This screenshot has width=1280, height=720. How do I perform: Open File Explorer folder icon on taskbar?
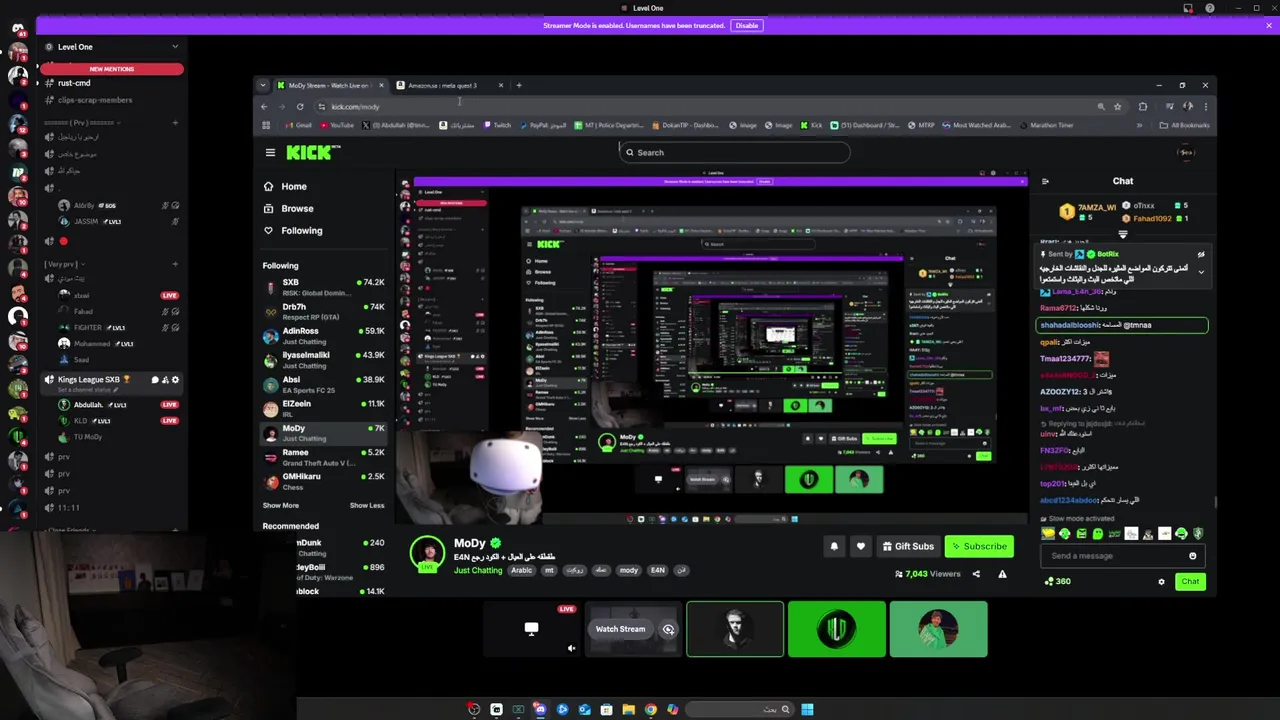point(628,709)
